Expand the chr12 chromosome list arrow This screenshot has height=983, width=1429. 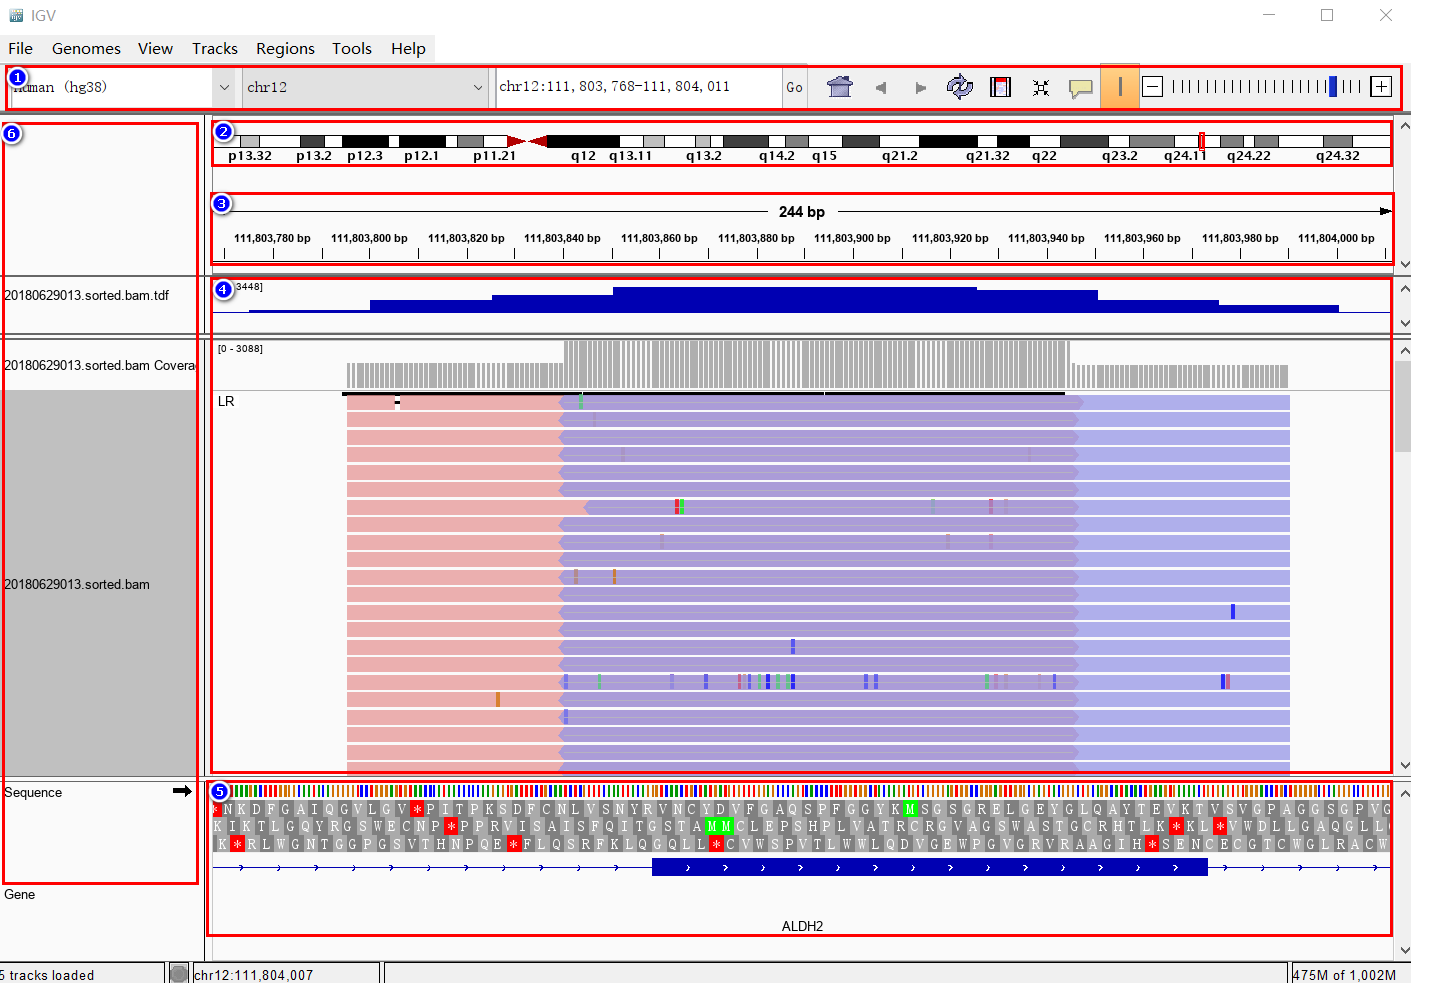[x=479, y=87]
